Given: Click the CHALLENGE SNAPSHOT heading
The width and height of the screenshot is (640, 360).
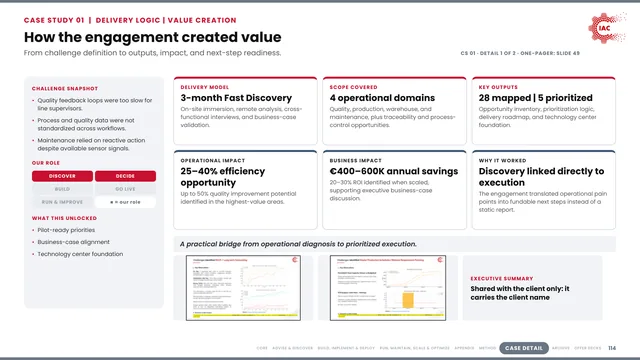Looking at the screenshot, I should tap(65, 89).
